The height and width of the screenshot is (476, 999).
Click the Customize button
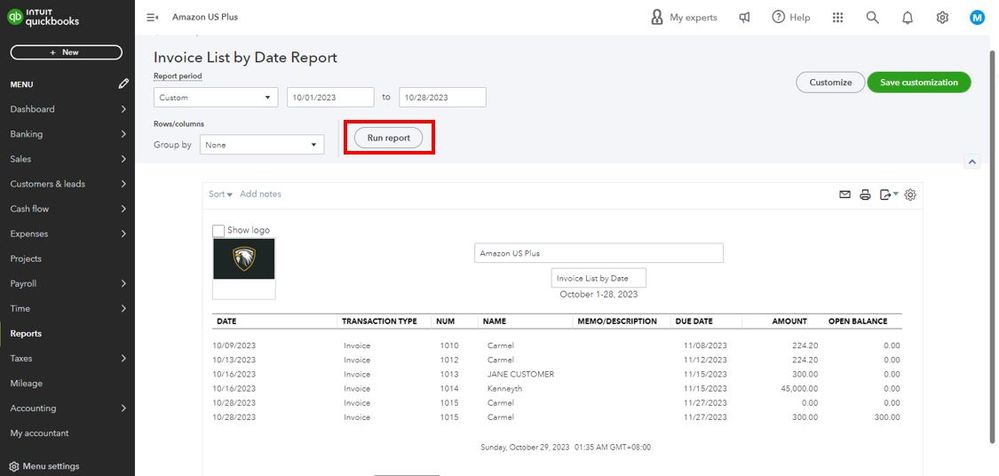tap(830, 82)
